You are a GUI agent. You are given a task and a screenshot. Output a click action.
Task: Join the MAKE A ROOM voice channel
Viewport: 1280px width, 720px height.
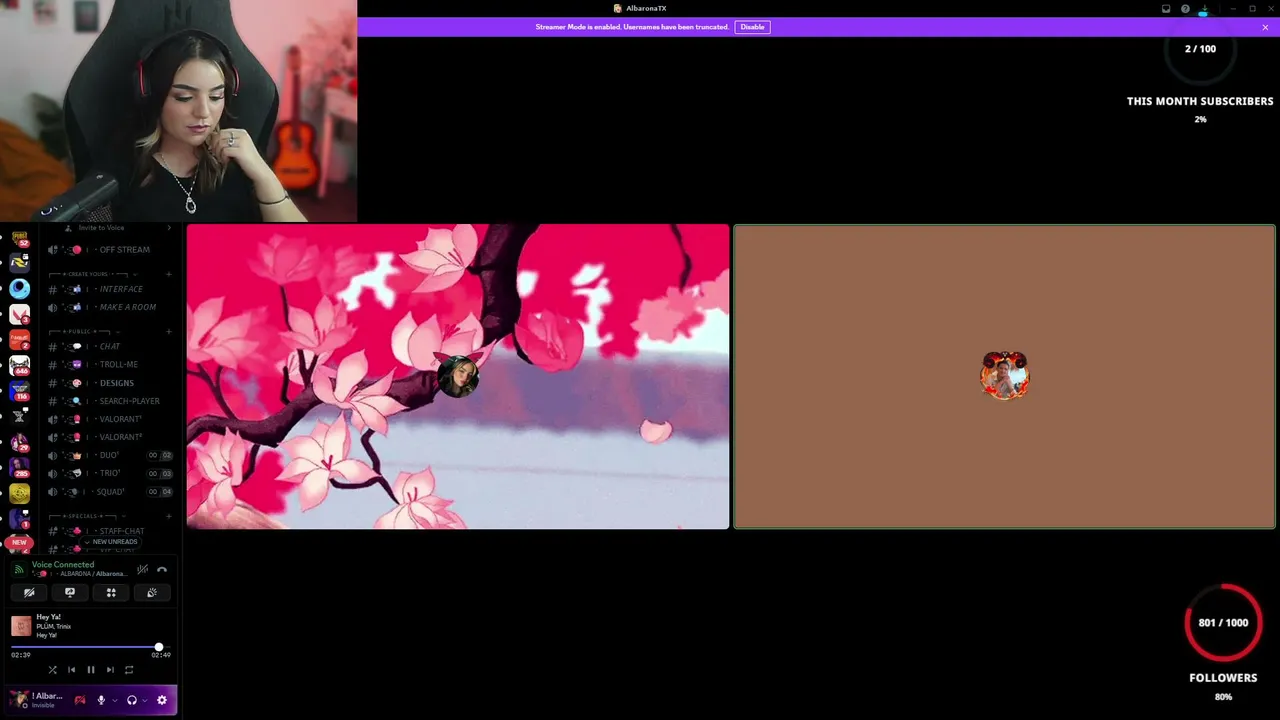click(111, 307)
